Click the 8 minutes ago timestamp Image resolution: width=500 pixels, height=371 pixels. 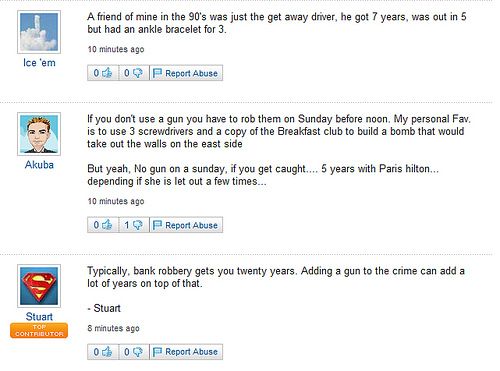113,328
